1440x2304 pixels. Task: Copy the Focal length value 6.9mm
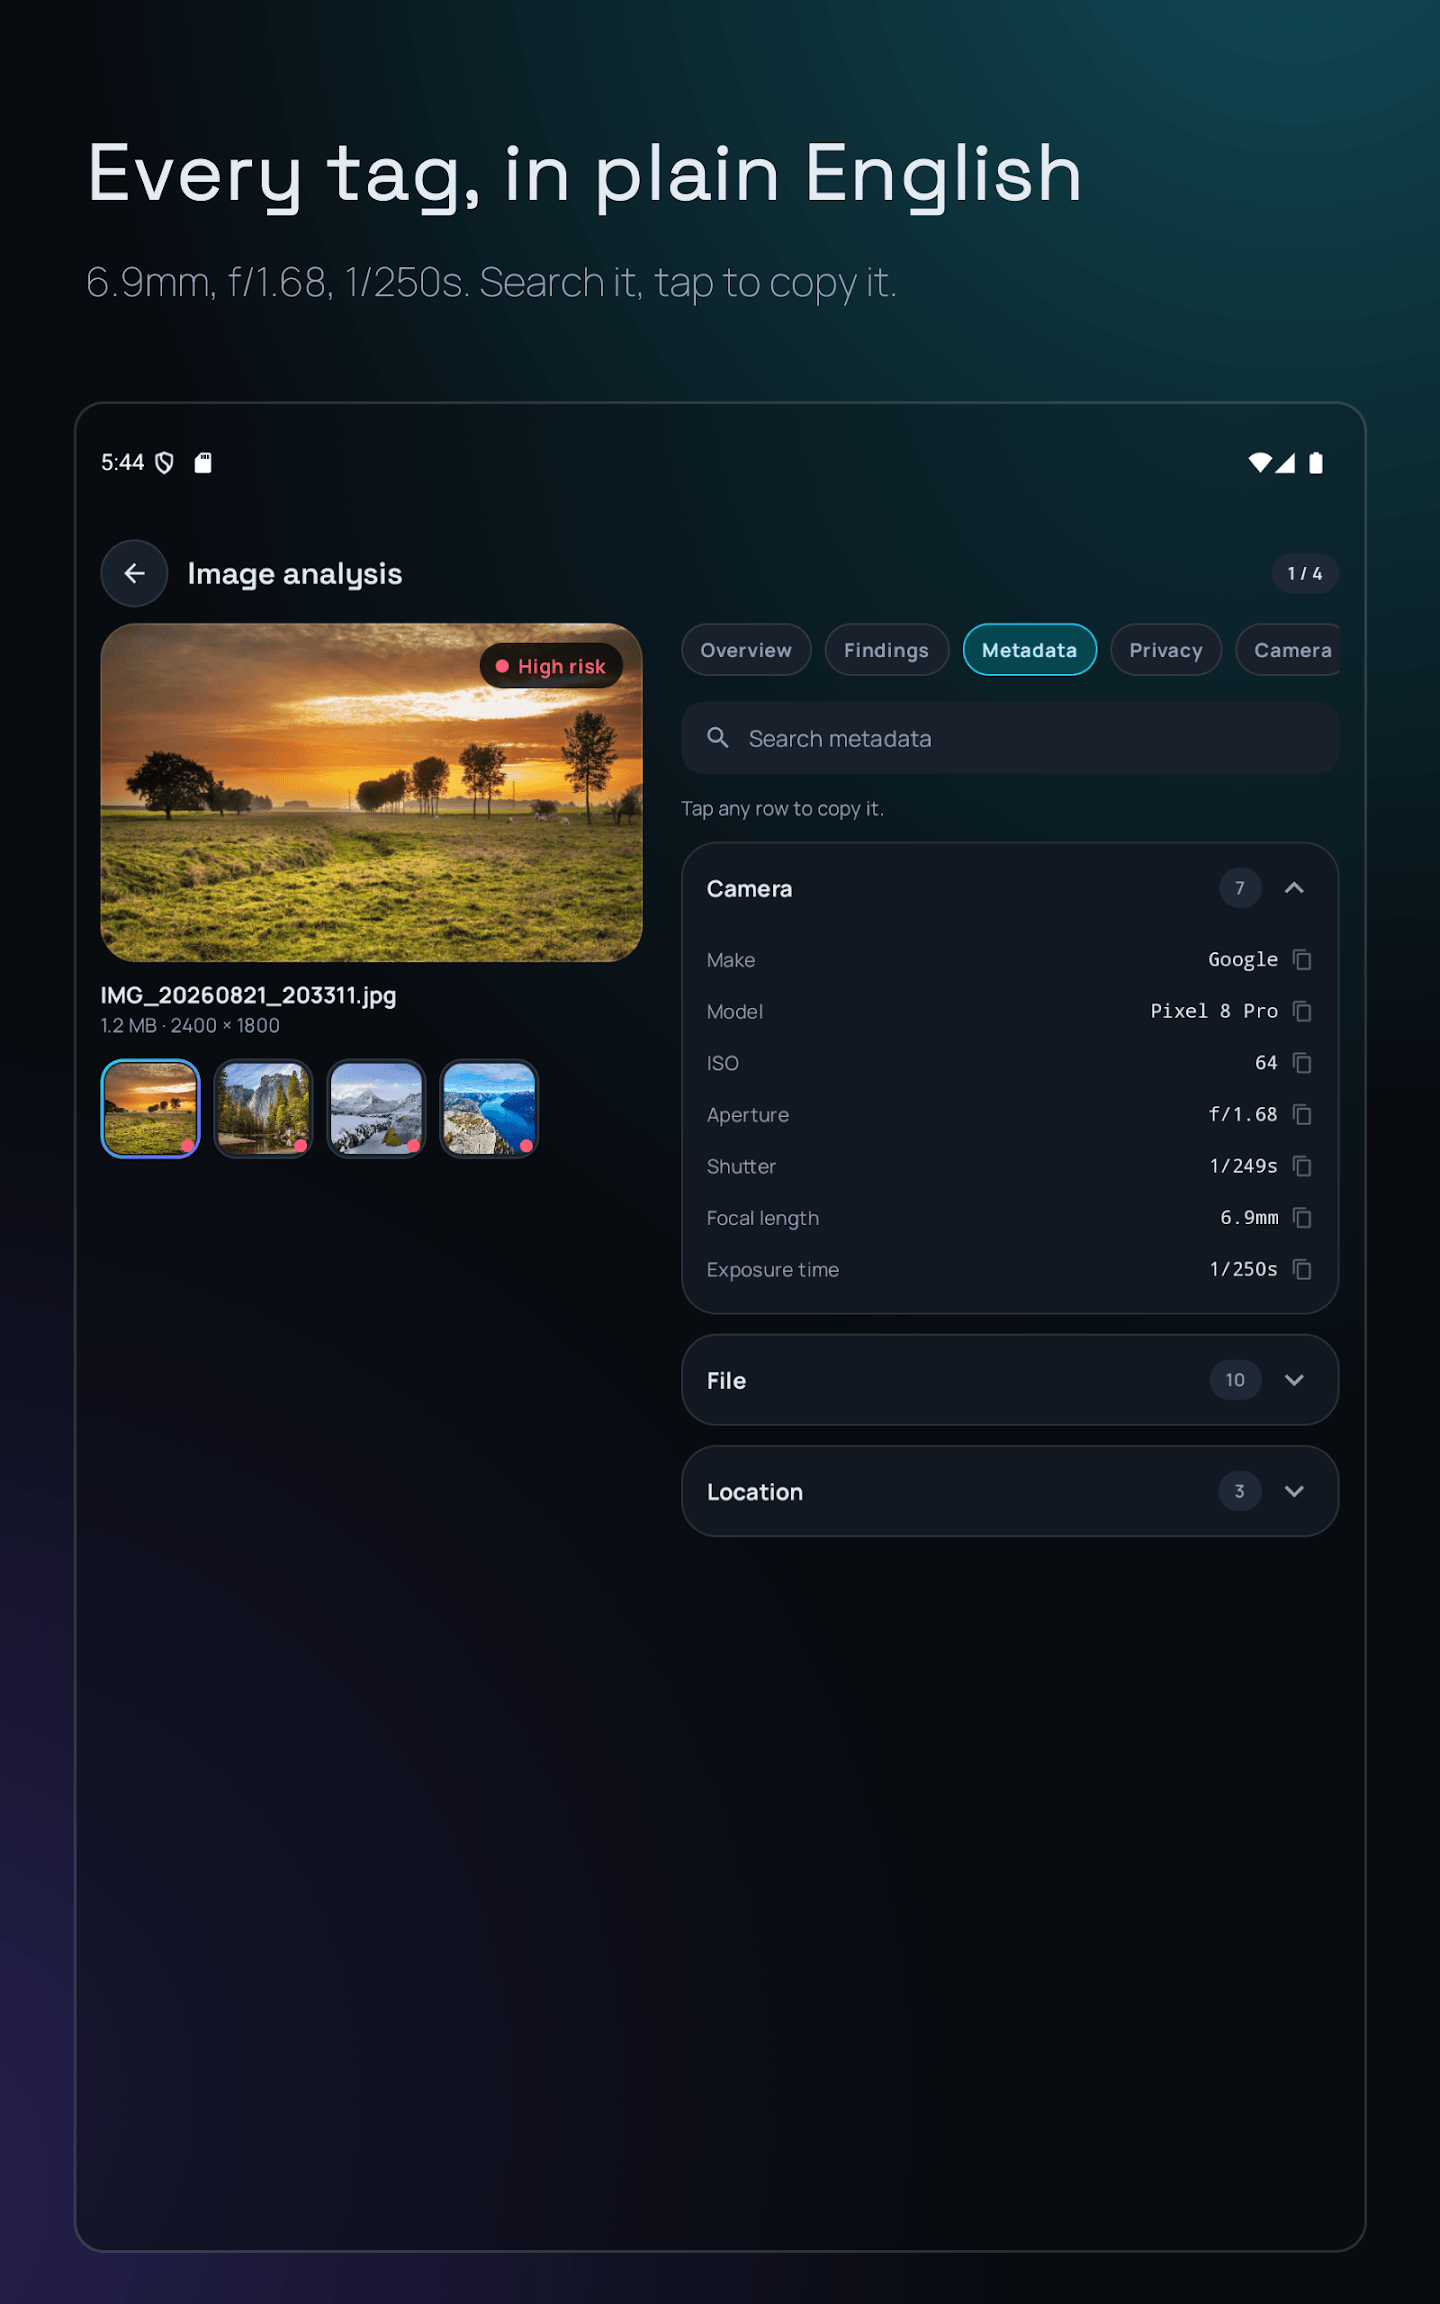[1302, 1217]
